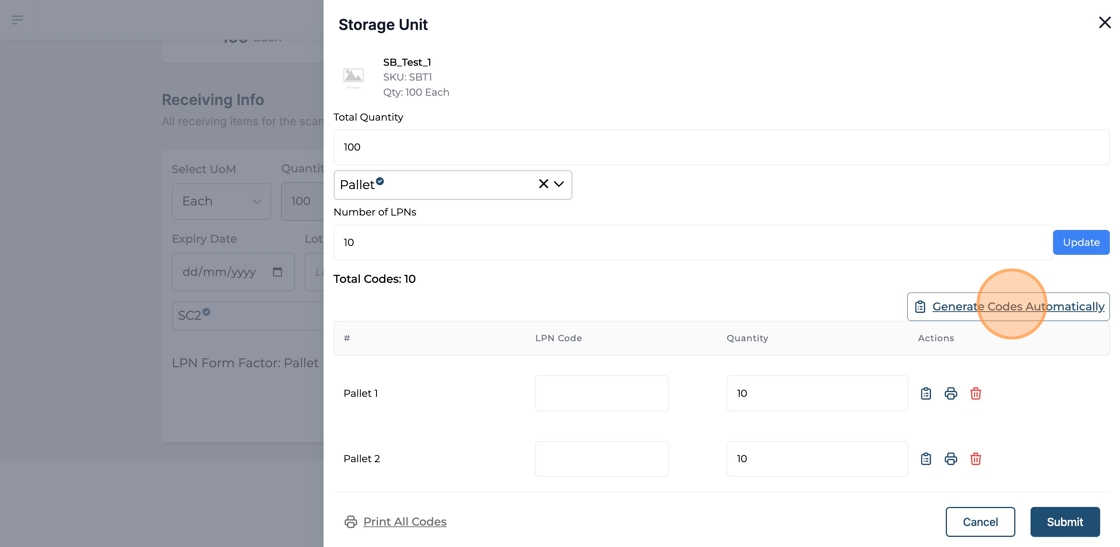This screenshot has height=547, width=1120.
Task: Expand the Pallet form factor dropdown
Action: point(559,184)
